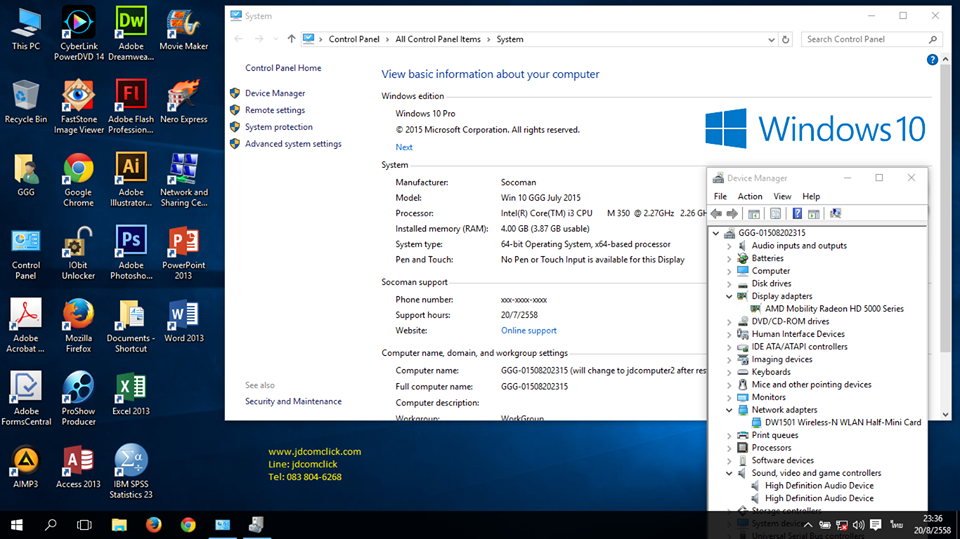Image resolution: width=960 pixels, height=539 pixels.
Task: Expand the Batteries tree node
Action: 729,258
